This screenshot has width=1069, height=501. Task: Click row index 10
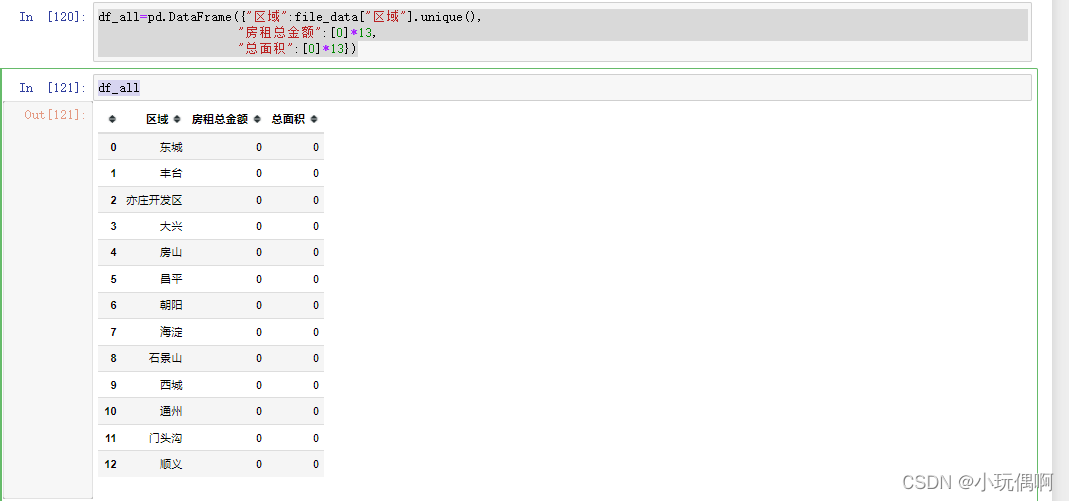tap(110, 412)
